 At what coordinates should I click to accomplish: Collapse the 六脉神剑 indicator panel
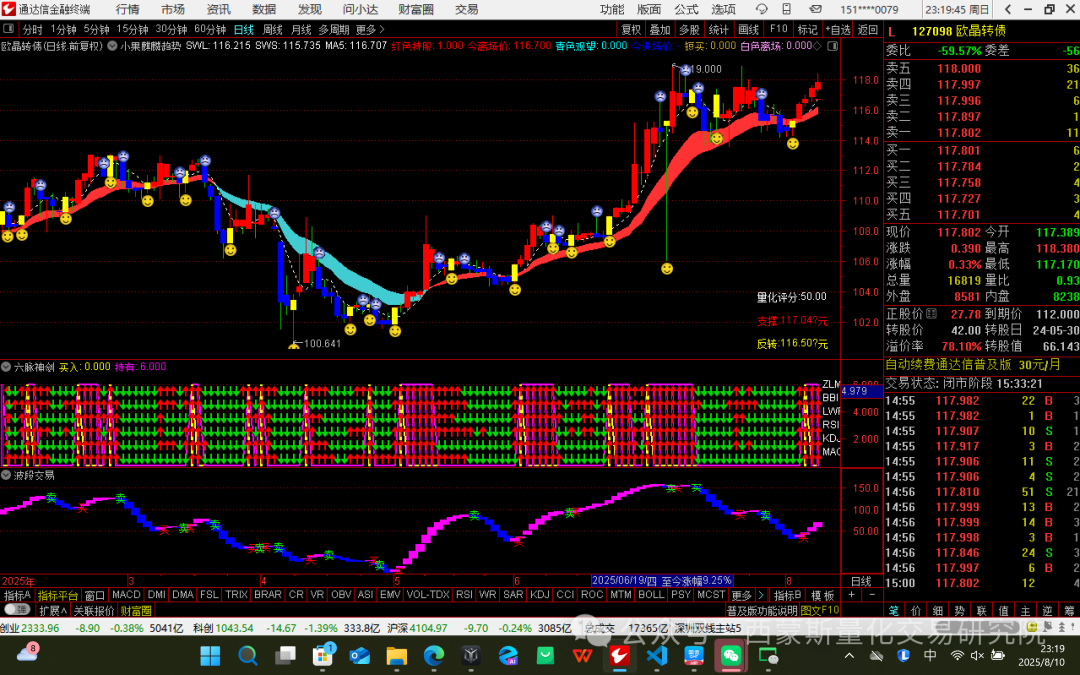pos(6,367)
